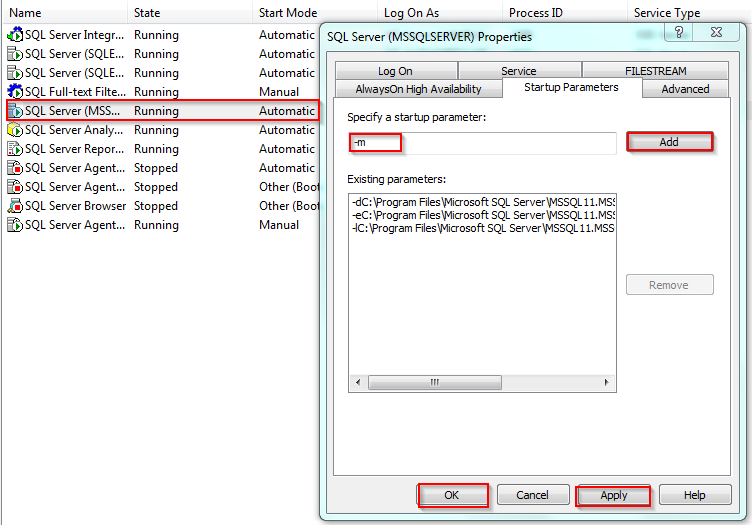The image size is (752, 525).
Task: Click the Help button
Action: click(x=695, y=495)
